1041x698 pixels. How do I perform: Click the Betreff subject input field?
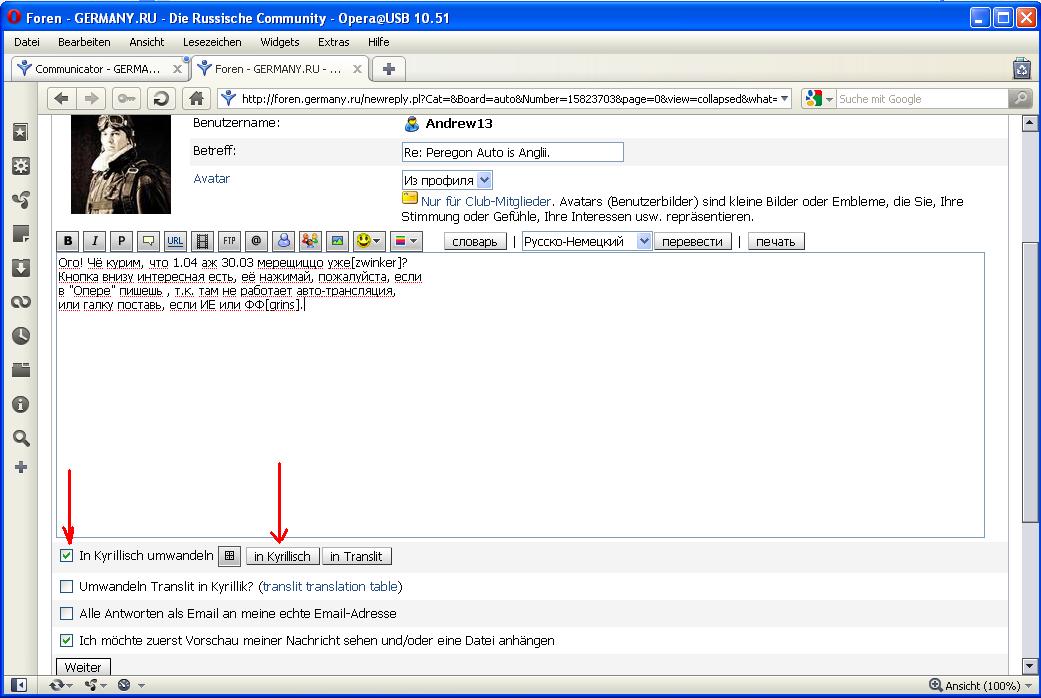point(512,152)
